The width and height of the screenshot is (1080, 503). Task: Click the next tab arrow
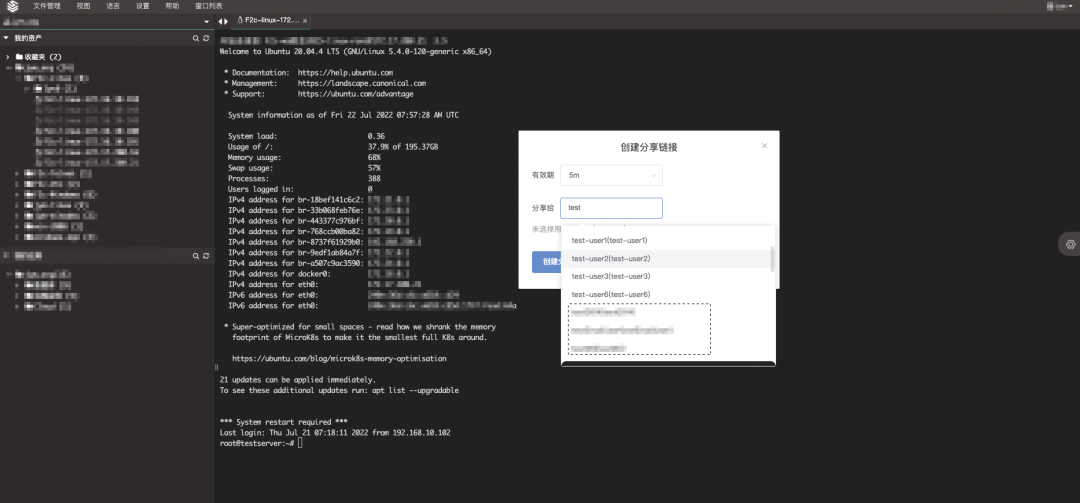pyautogui.click(x=225, y=21)
